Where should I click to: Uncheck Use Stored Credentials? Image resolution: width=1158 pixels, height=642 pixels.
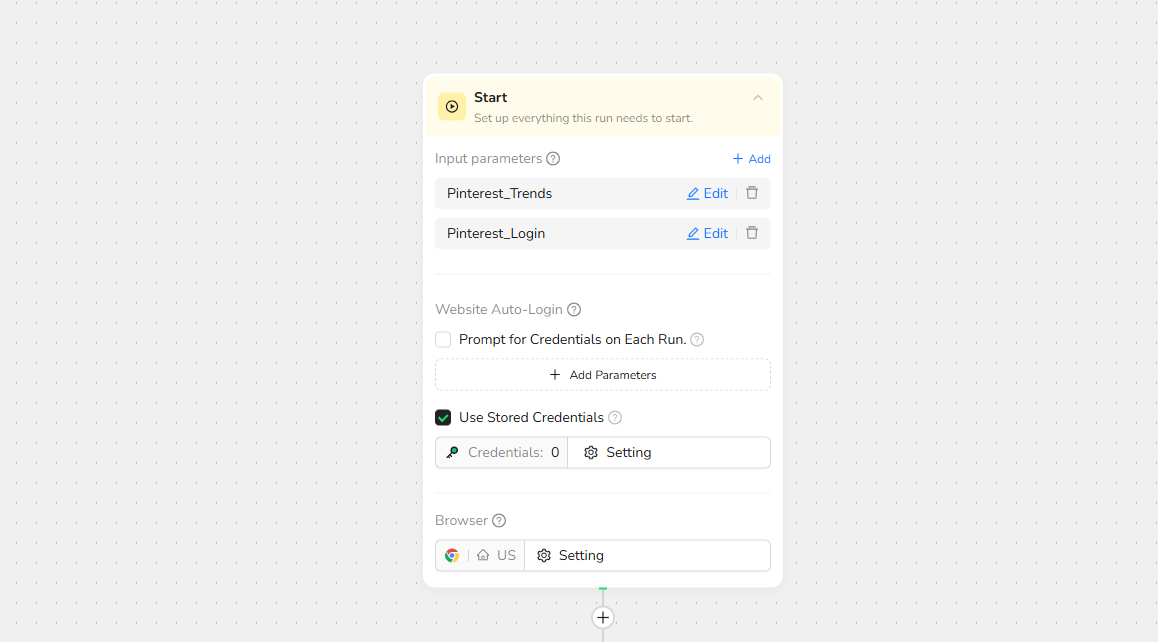[443, 418]
